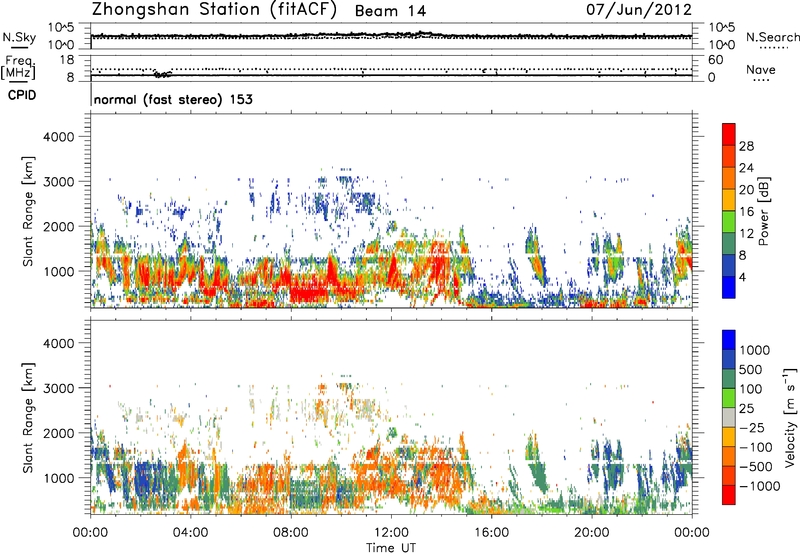Click the date "07/Jun/2012"
This screenshot has width=800, height=554.
(x=639, y=9)
